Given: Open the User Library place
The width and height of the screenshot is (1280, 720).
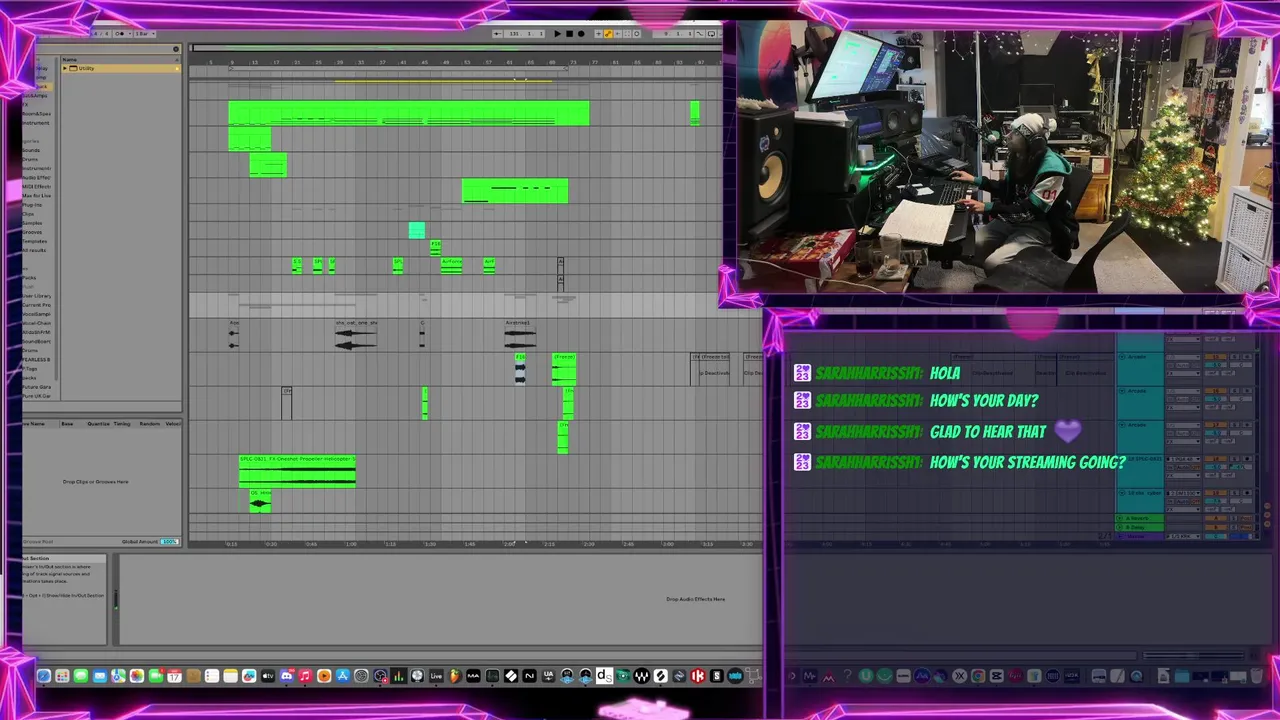Looking at the screenshot, I should click(37, 296).
